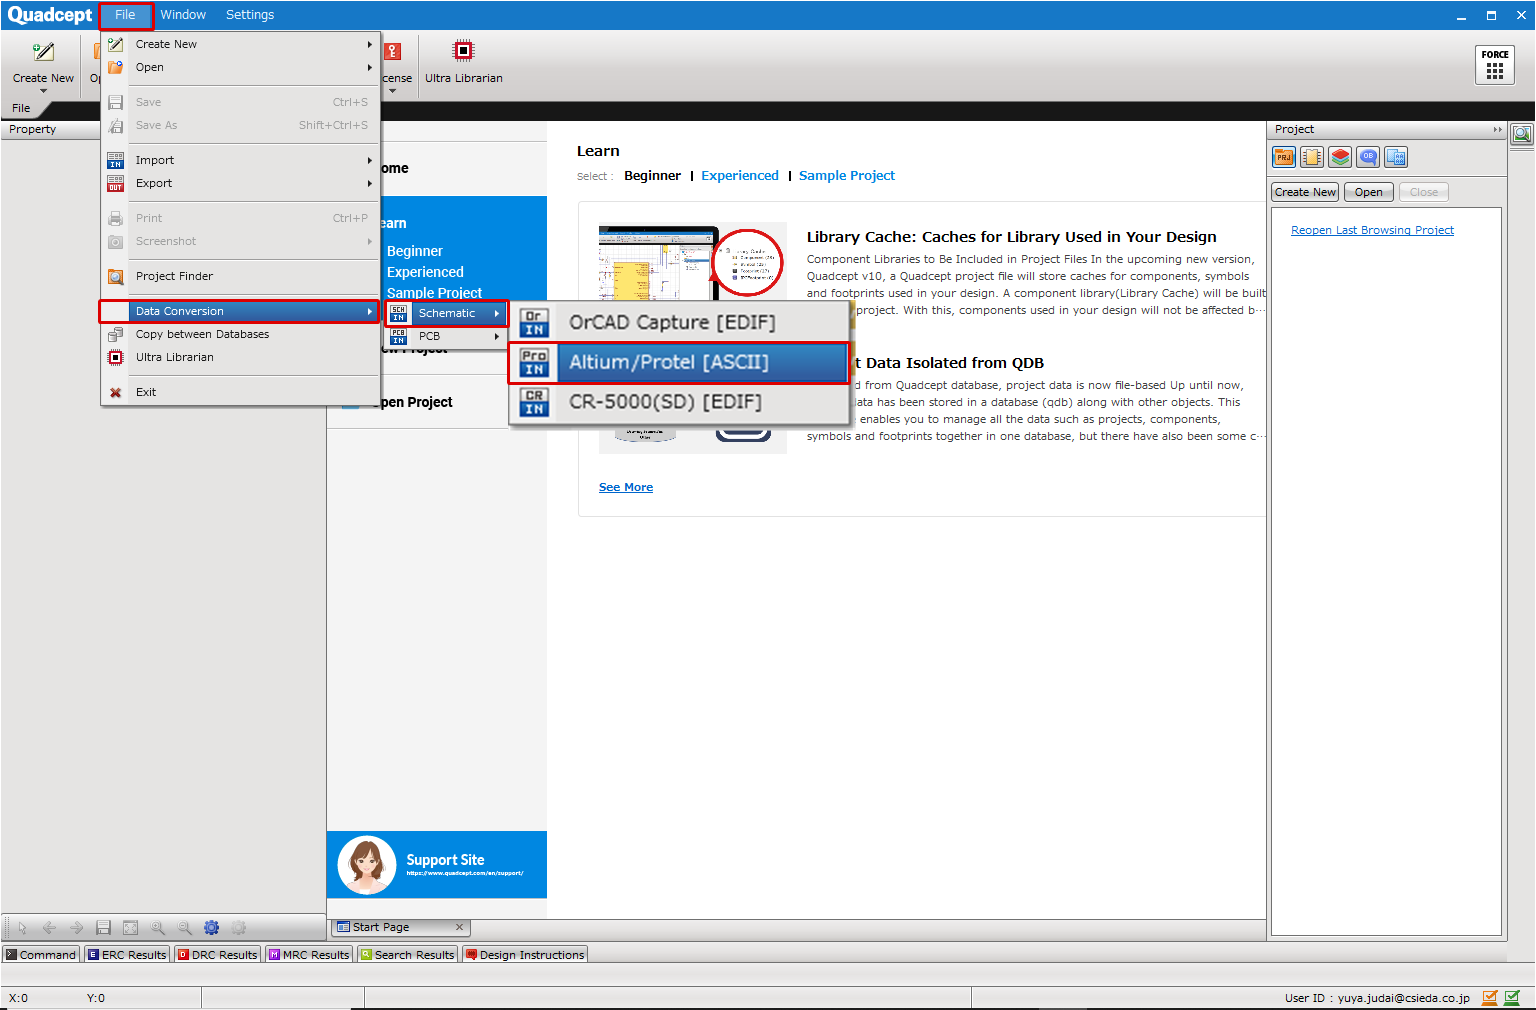Close the Start Page tab
This screenshot has height=1010, width=1536.
click(459, 927)
